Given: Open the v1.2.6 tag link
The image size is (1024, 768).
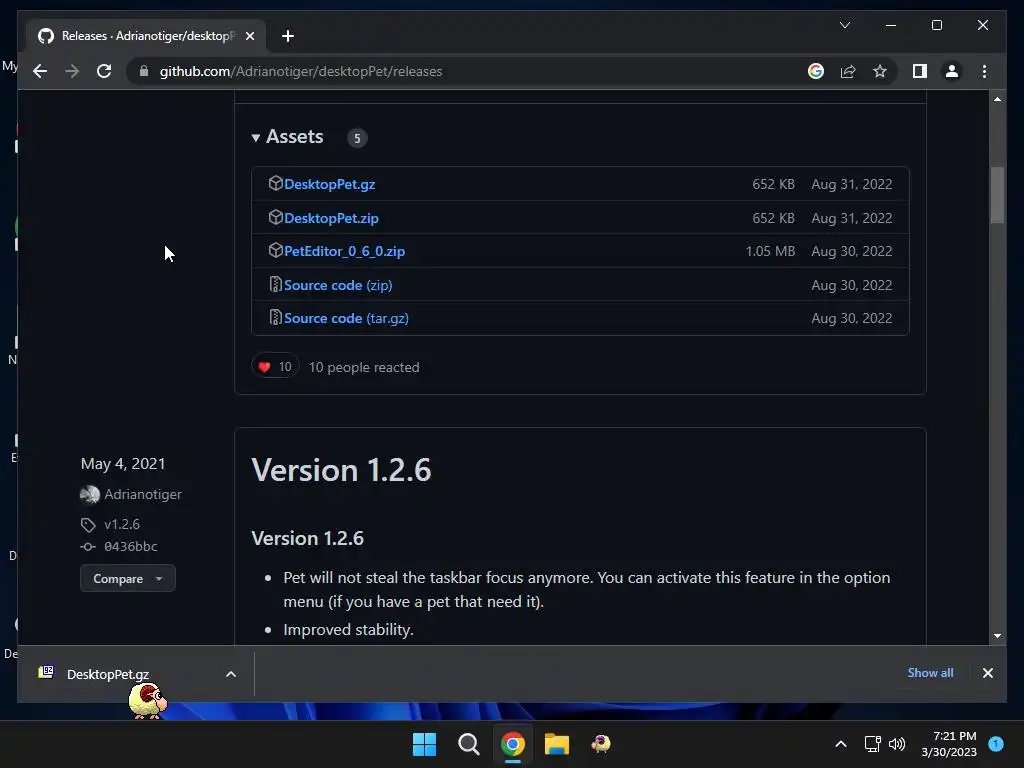Looking at the screenshot, I should (x=121, y=524).
